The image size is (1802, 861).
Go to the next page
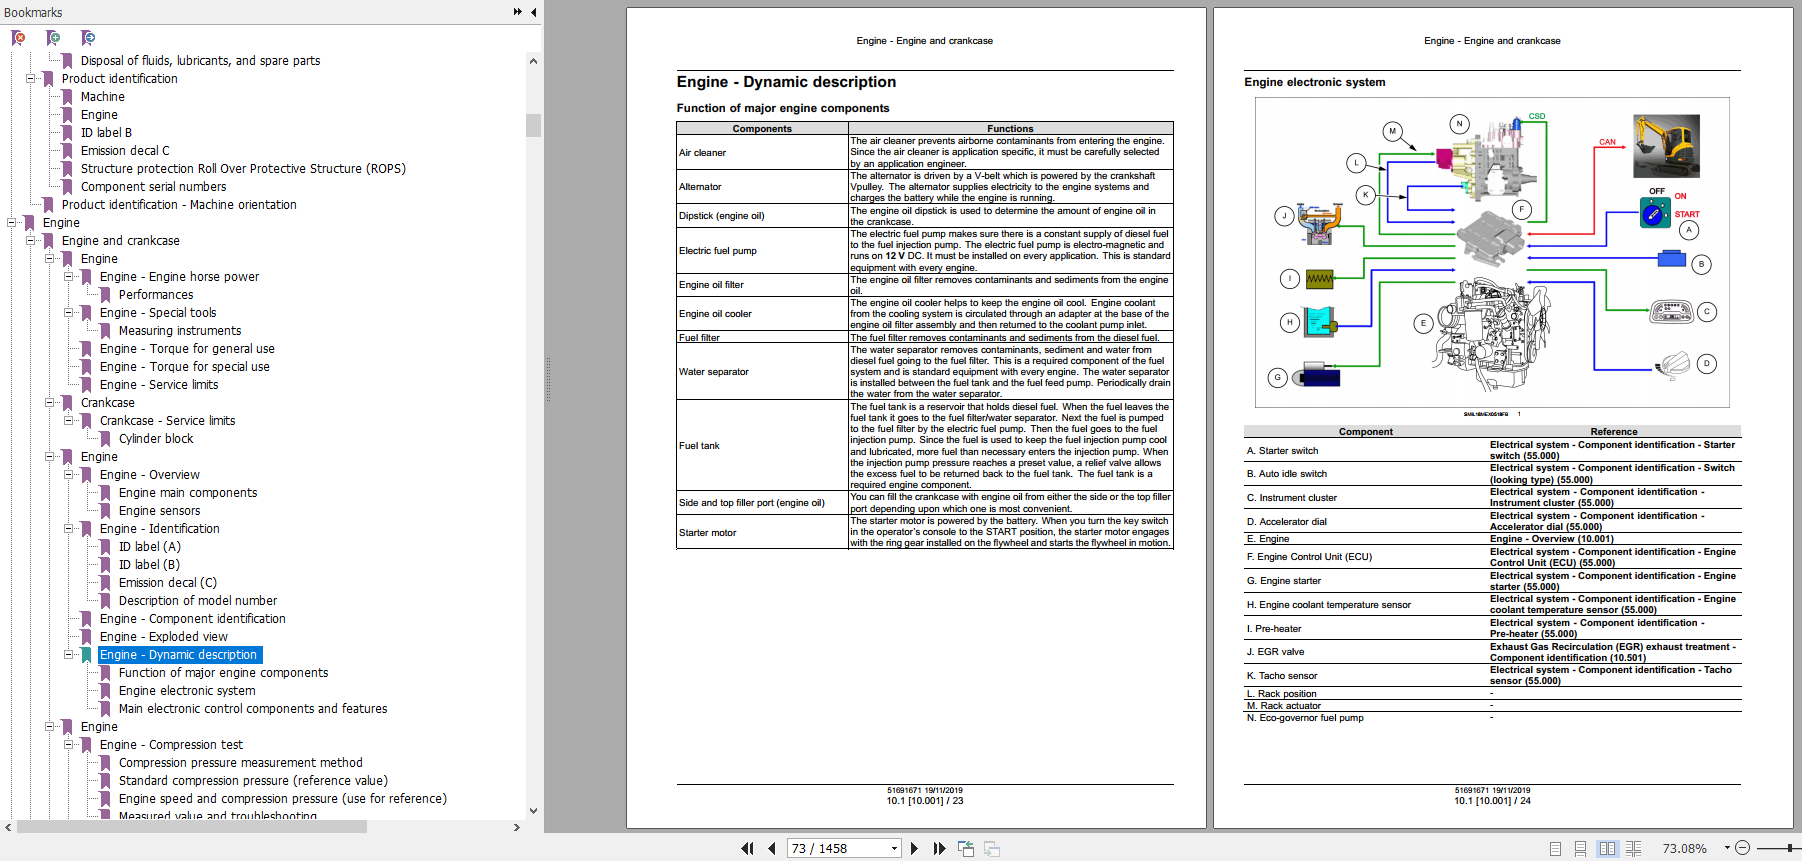[914, 848]
